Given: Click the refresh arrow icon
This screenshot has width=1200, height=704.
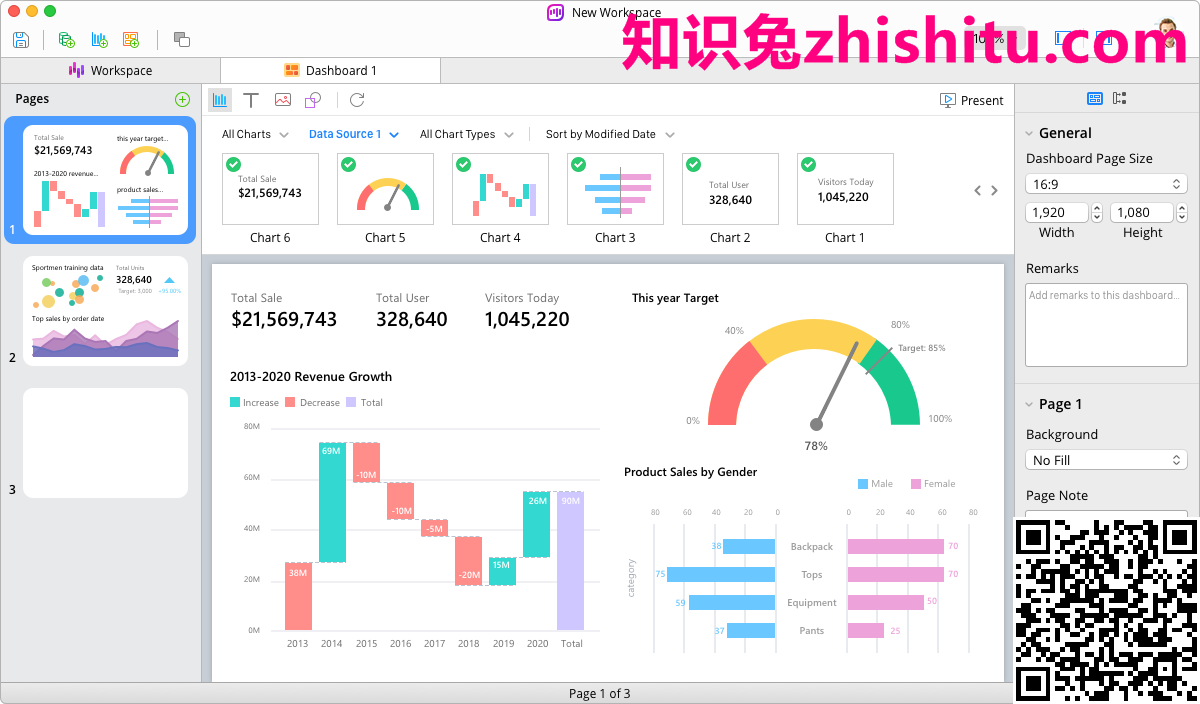Looking at the screenshot, I should coord(357,100).
